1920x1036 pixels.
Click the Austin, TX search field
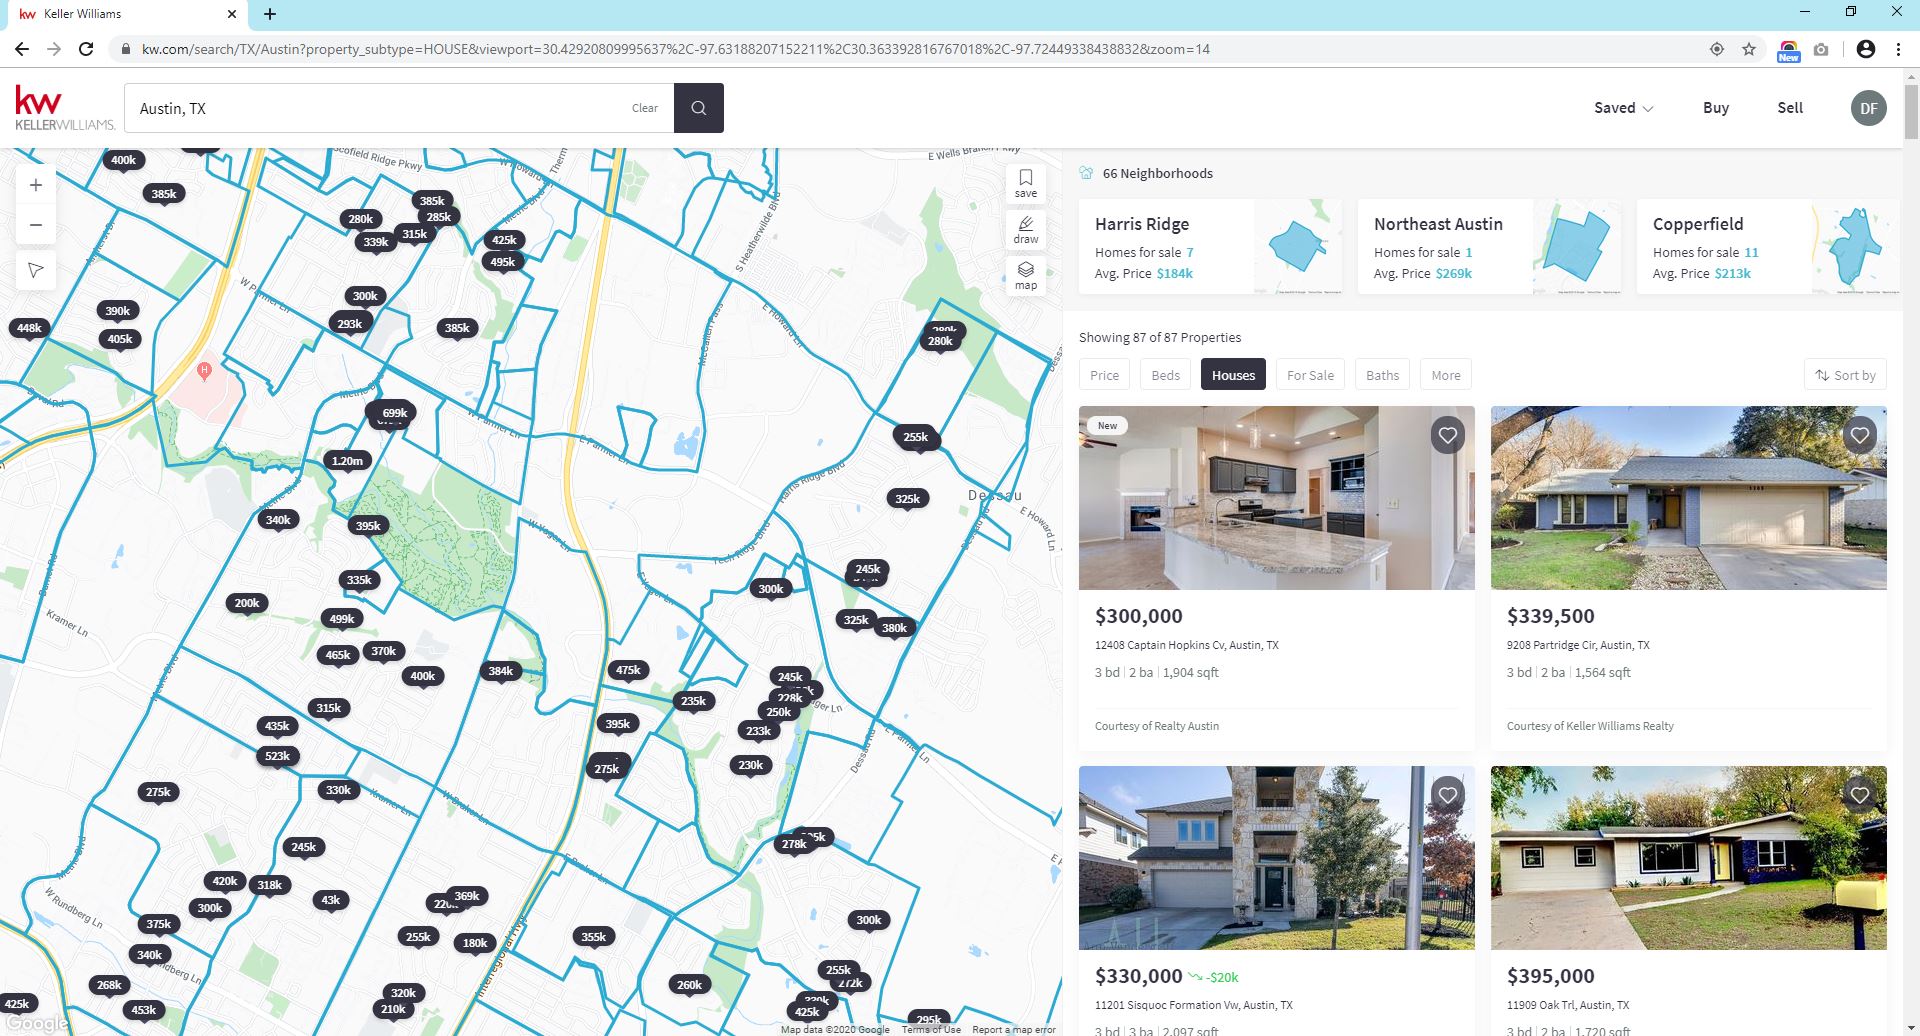pyautogui.click(x=380, y=108)
